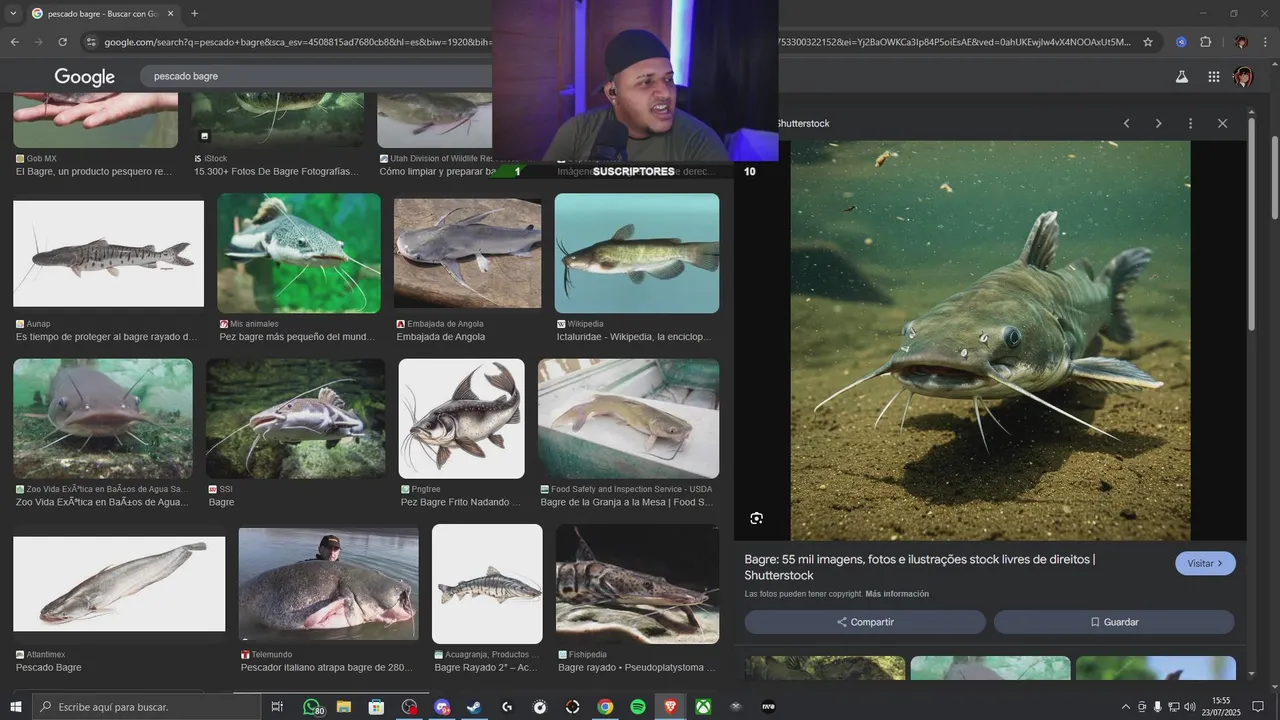Open the USDA Food Safety catfish thumbnail
This screenshot has height=720, width=1280.
coord(628,419)
